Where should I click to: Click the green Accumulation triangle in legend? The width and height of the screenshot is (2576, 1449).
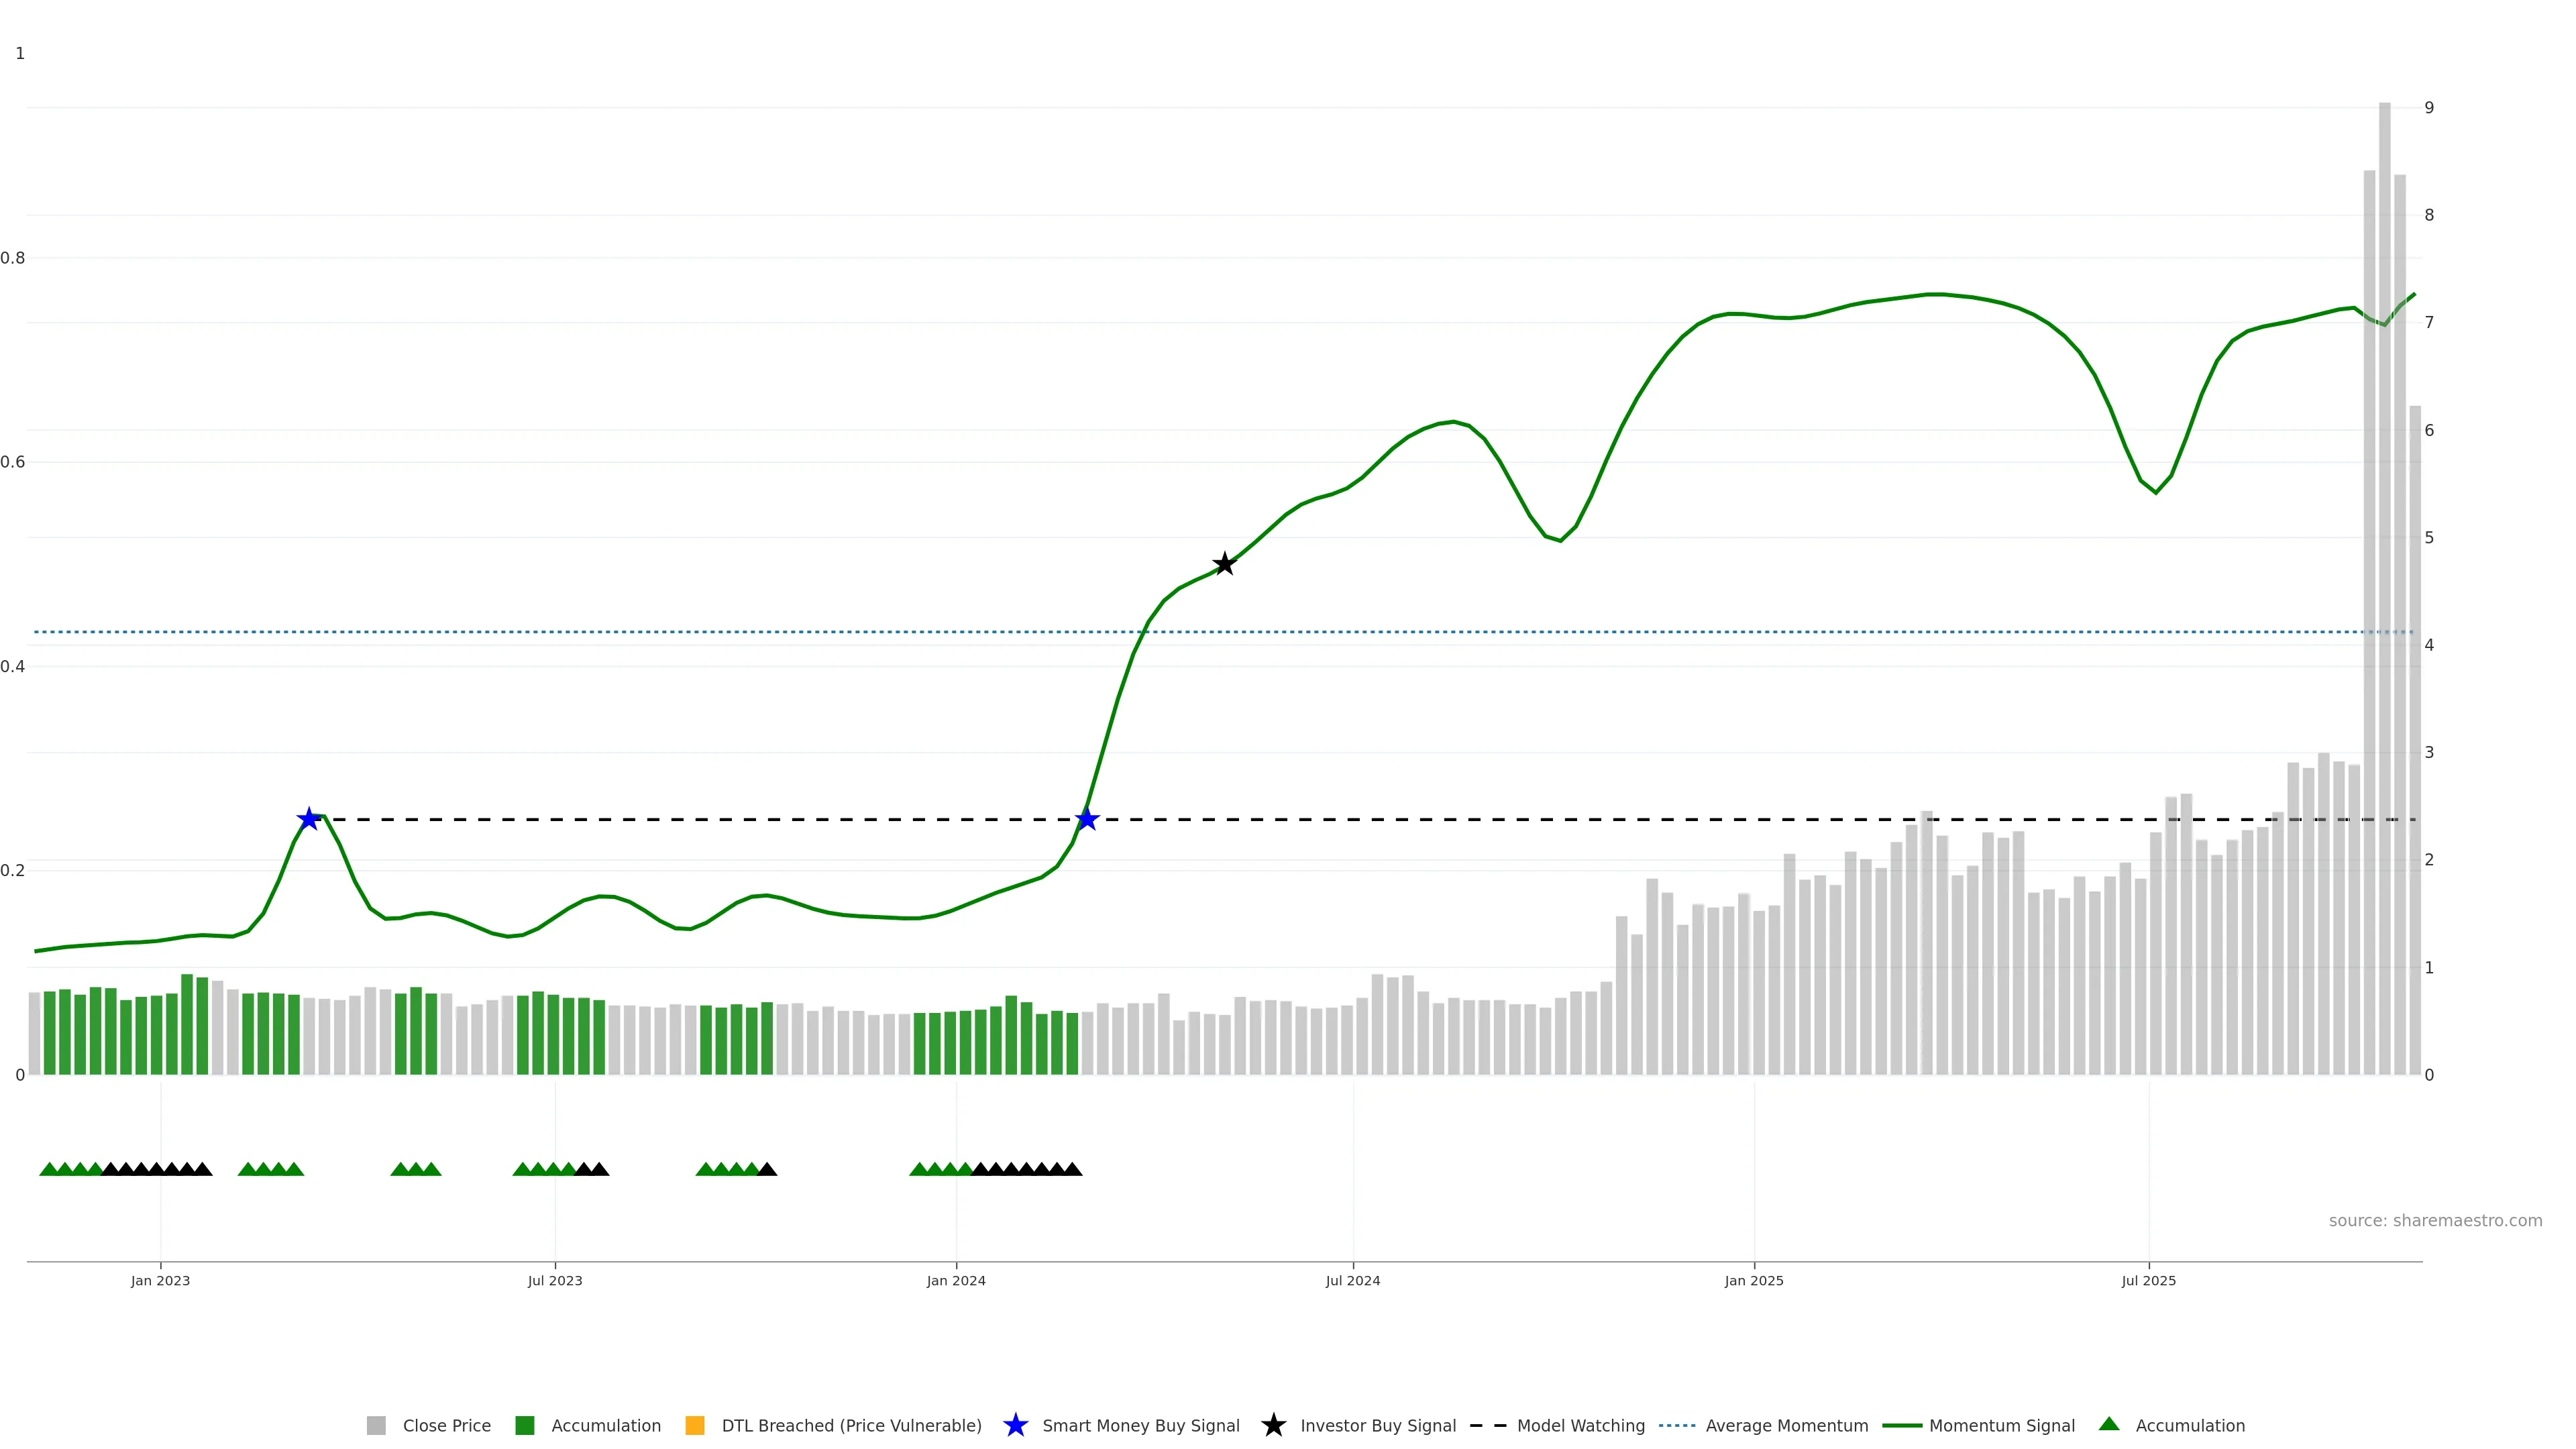coord(2109,1424)
